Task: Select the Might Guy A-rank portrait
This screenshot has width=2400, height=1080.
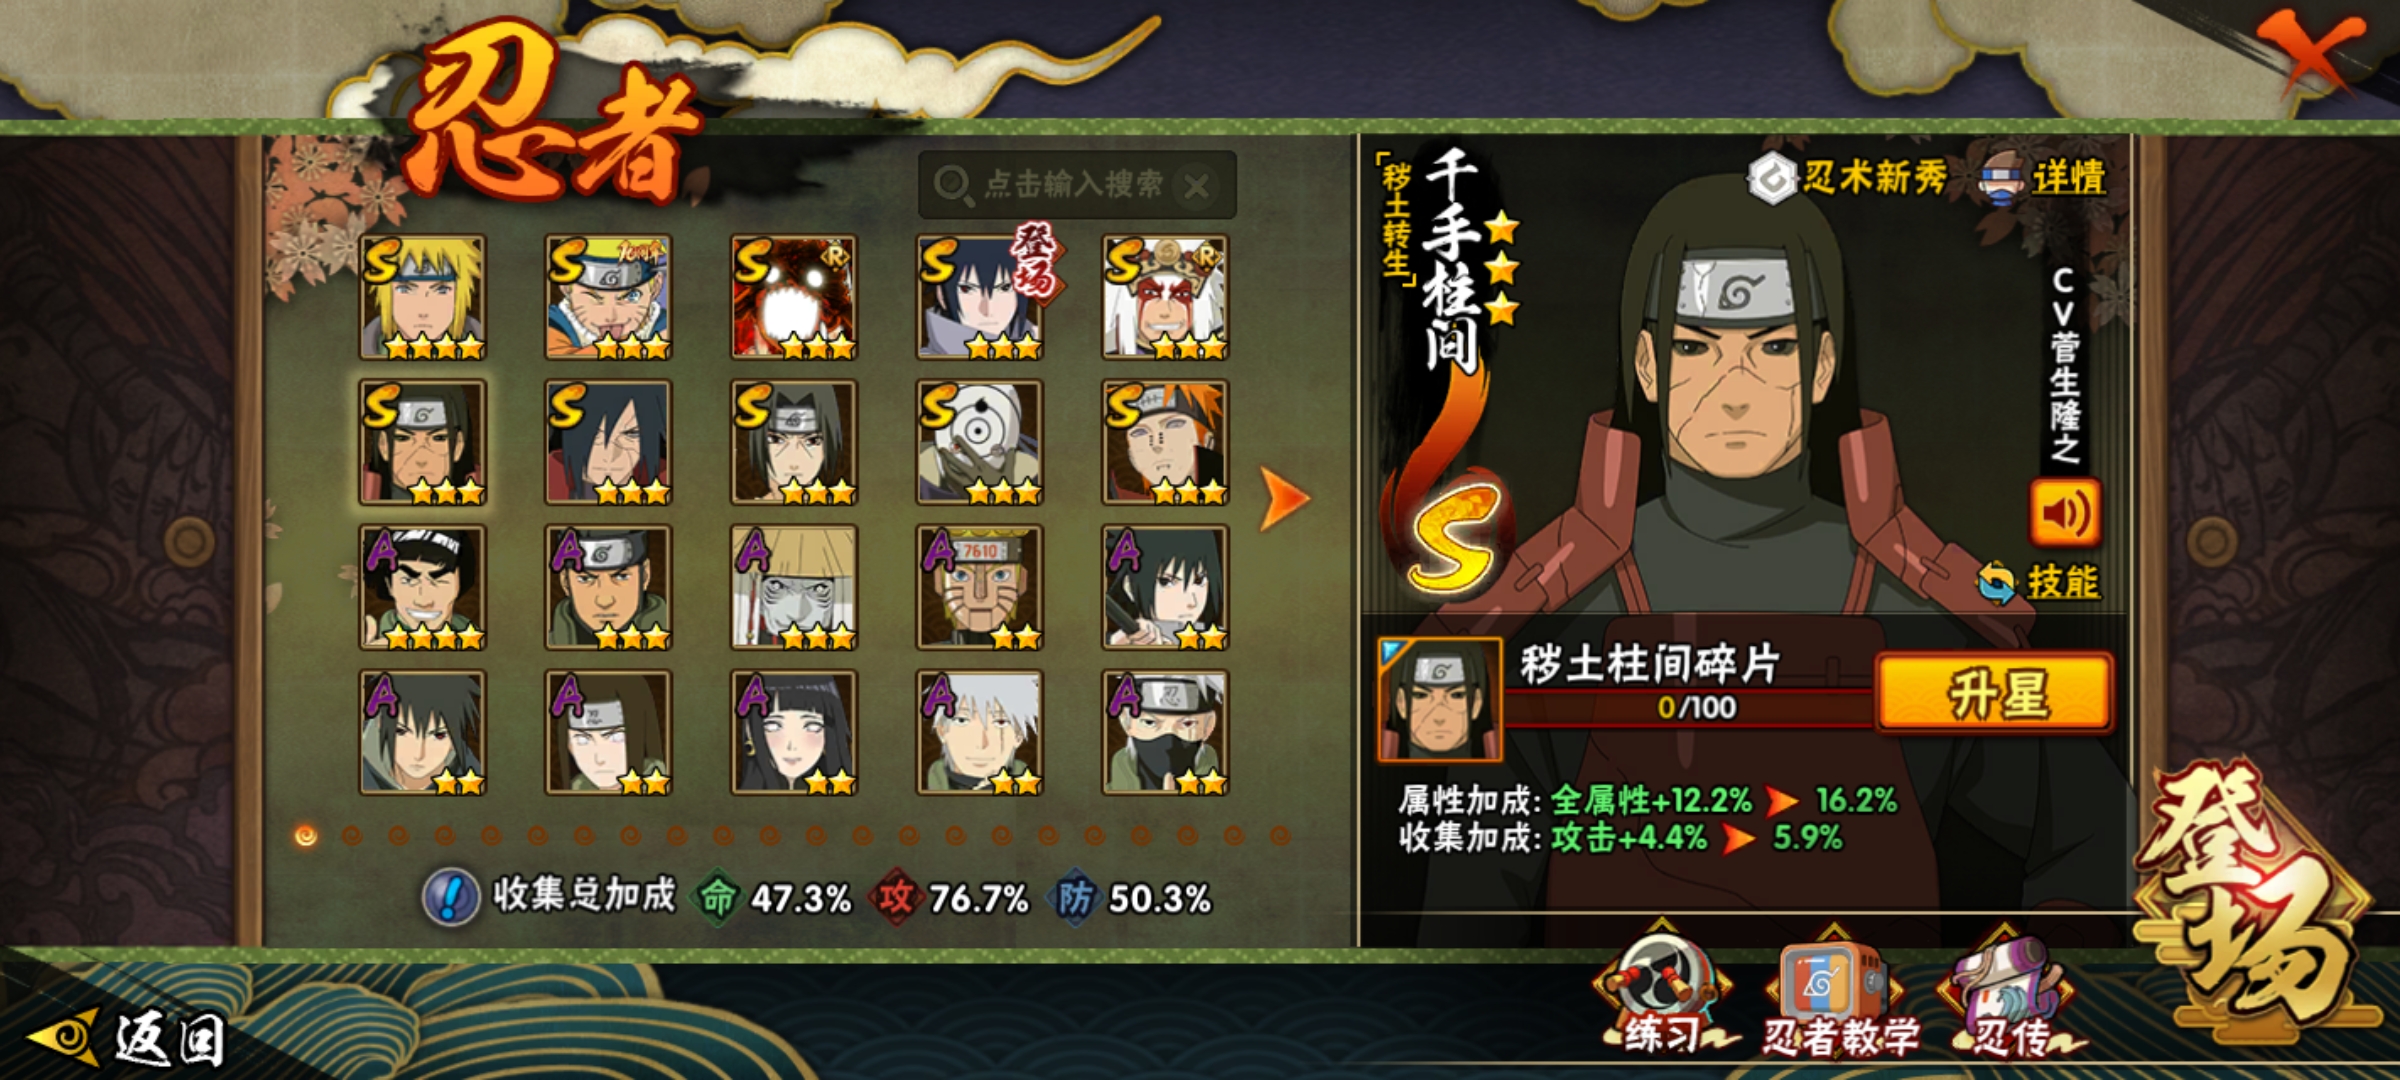Action: 423,587
